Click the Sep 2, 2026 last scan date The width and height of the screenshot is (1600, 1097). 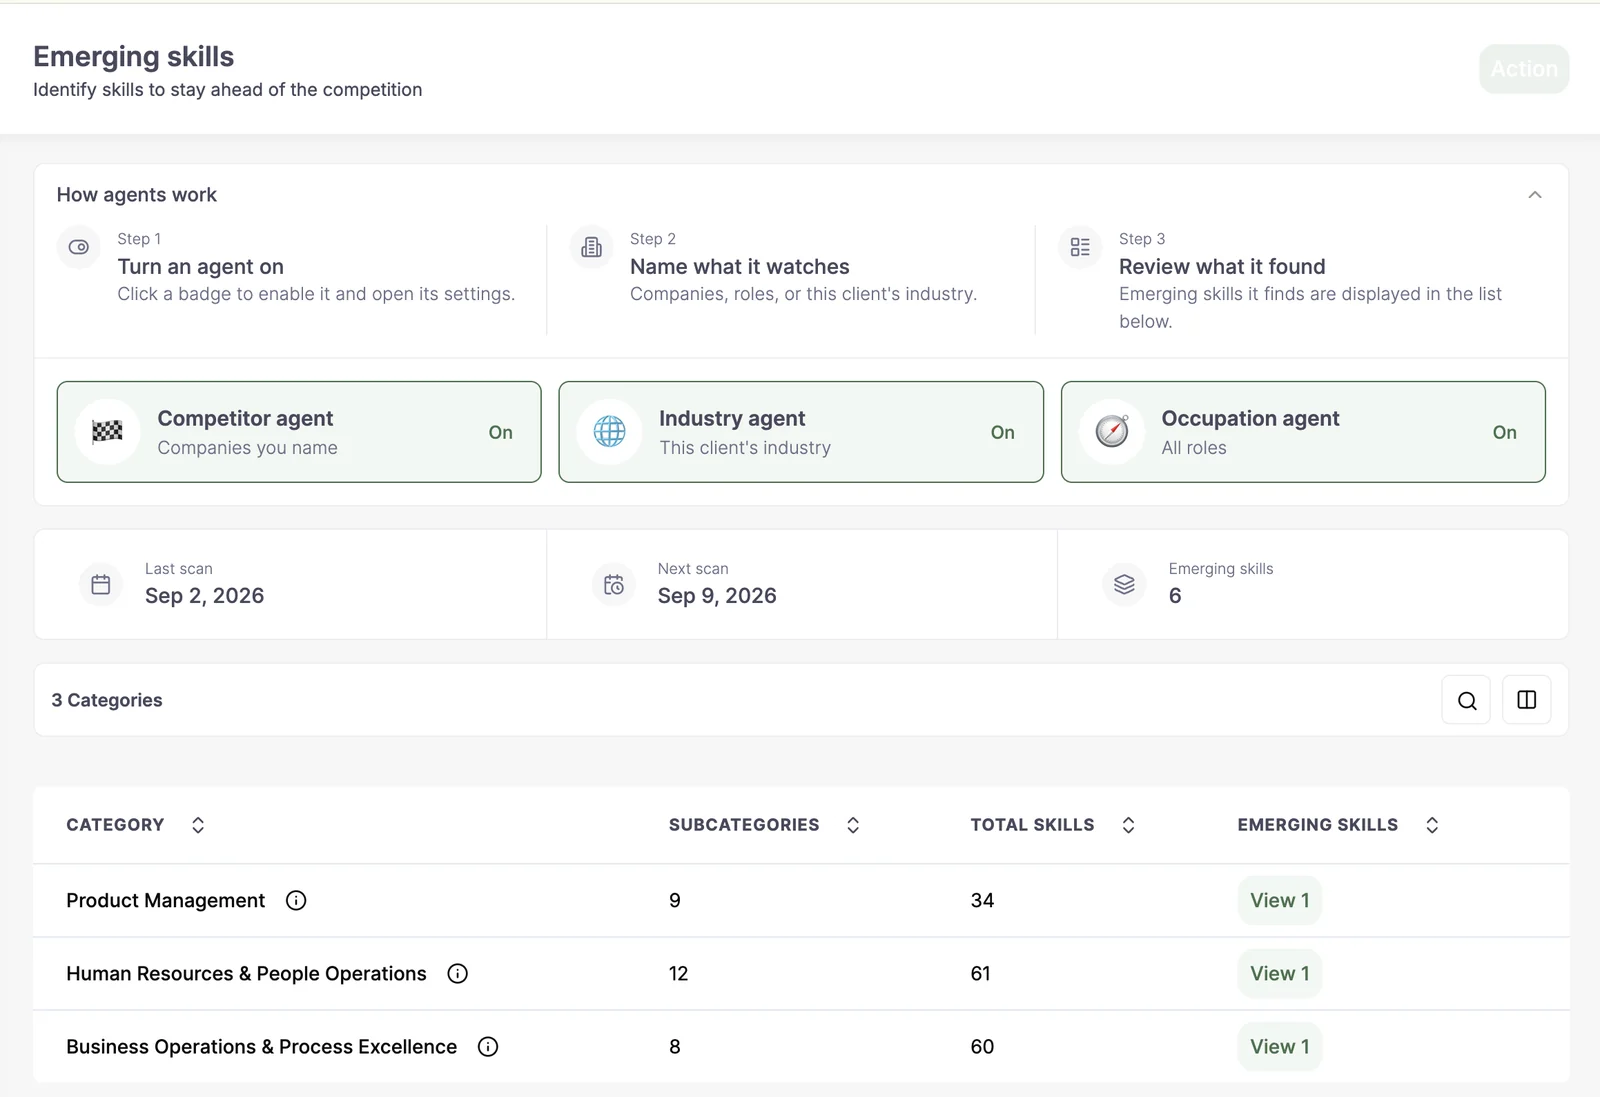point(204,596)
